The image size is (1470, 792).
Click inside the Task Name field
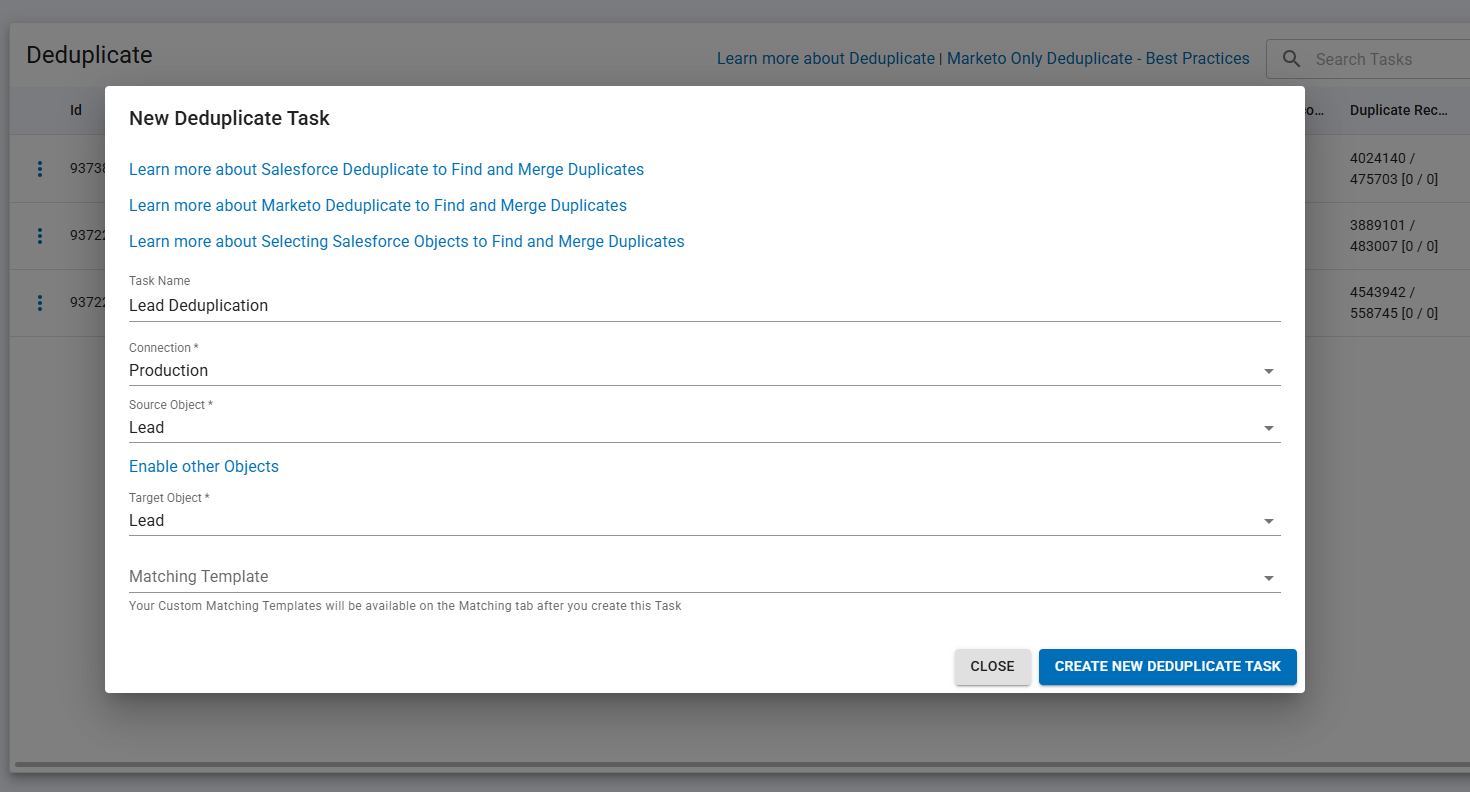400,305
